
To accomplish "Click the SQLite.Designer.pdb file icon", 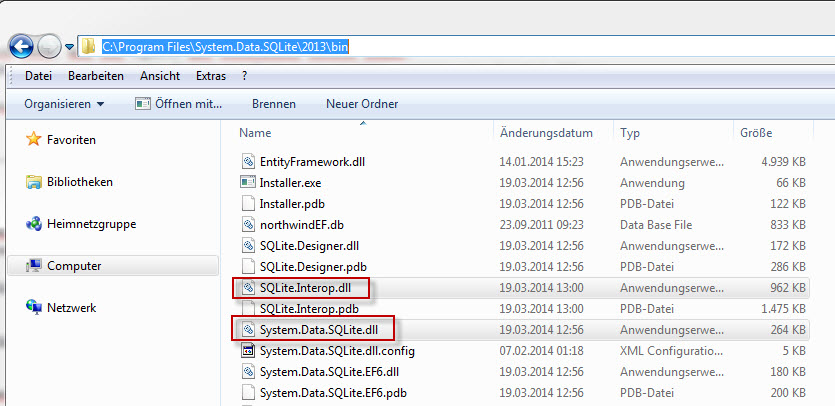I will [248, 266].
